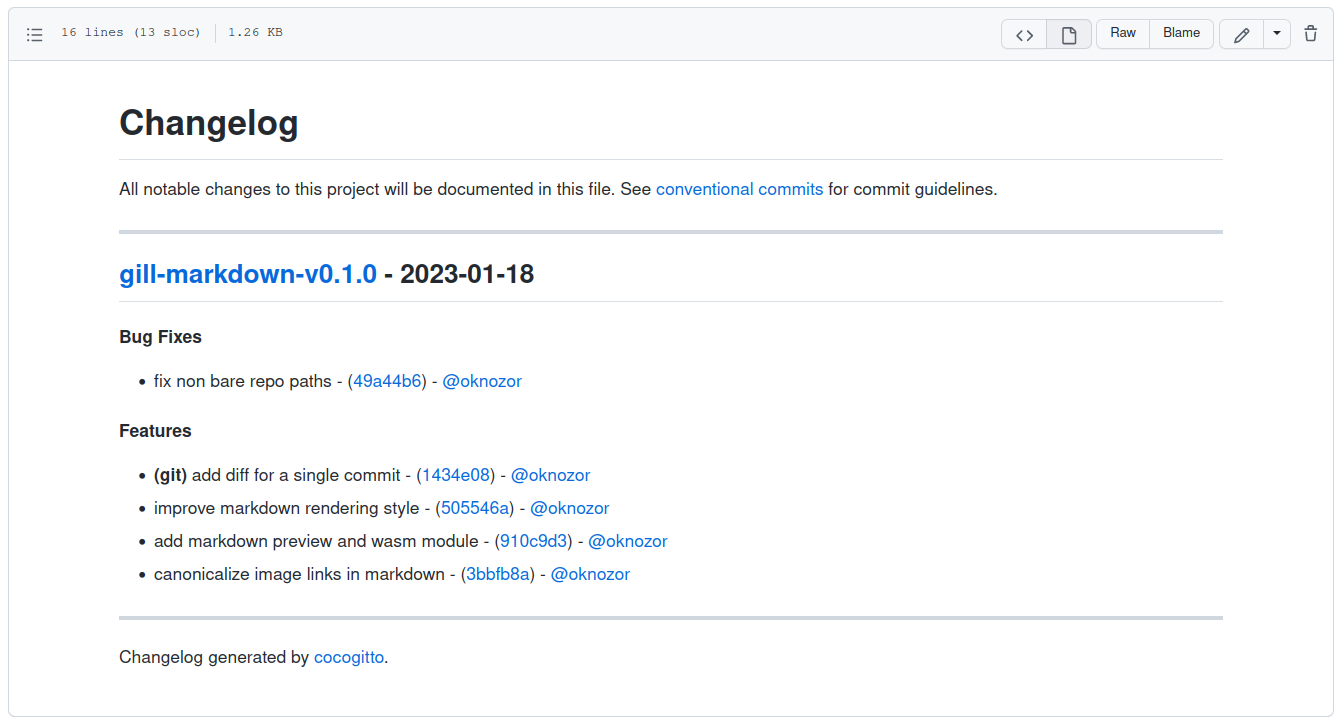Switch to source code view icon
This screenshot has height=728, width=1342.
1024,34
